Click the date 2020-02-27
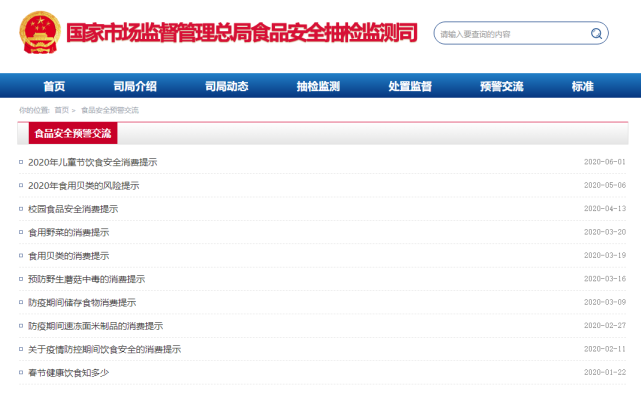Screen dimensions: 641x394 pyautogui.click(x=605, y=325)
